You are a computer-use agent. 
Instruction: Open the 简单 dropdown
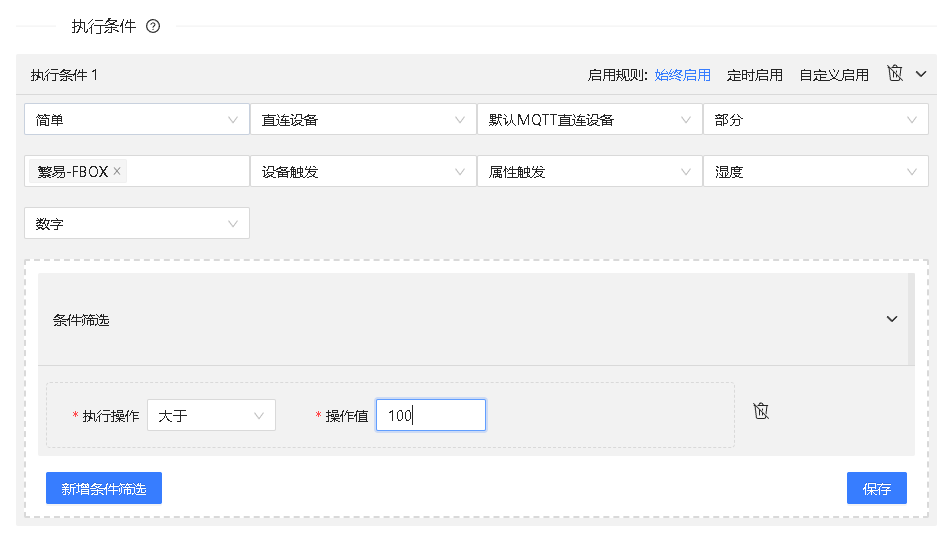coord(136,120)
